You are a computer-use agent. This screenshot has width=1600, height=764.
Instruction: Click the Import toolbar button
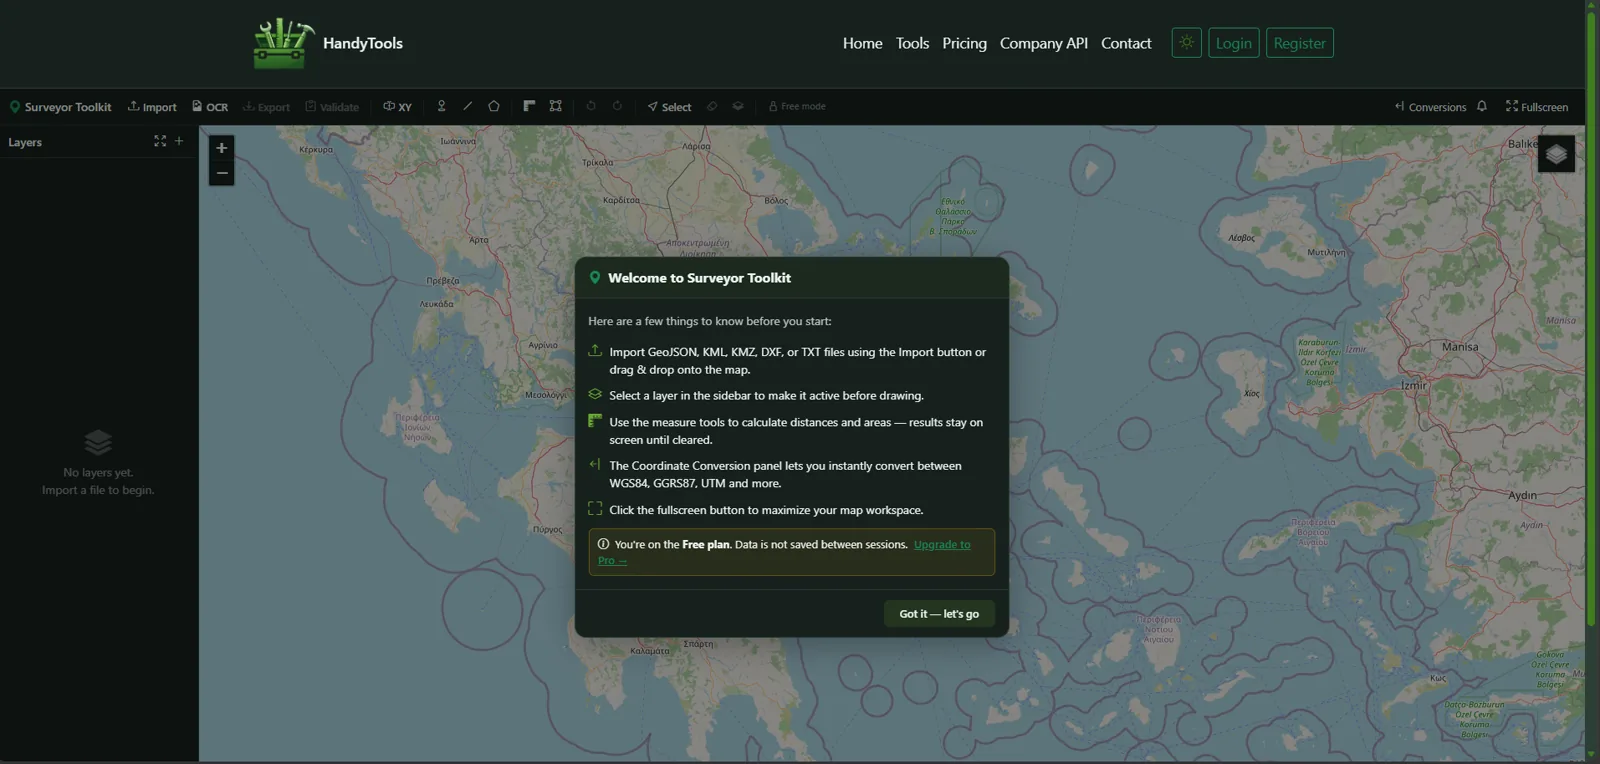[152, 107]
